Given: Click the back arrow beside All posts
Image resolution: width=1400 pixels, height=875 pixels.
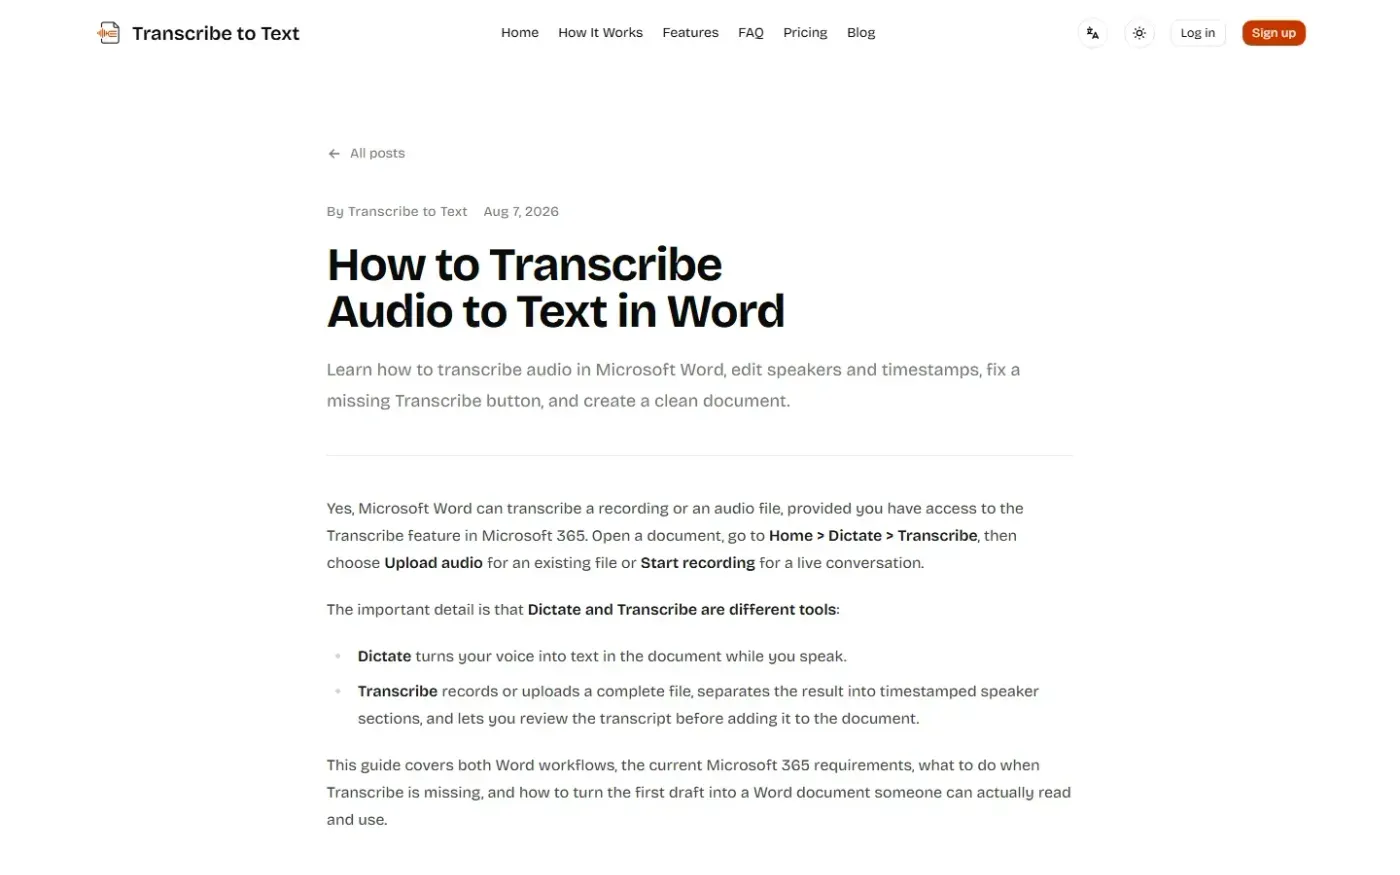Looking at the screenshot, I should [x=334, y=154].
